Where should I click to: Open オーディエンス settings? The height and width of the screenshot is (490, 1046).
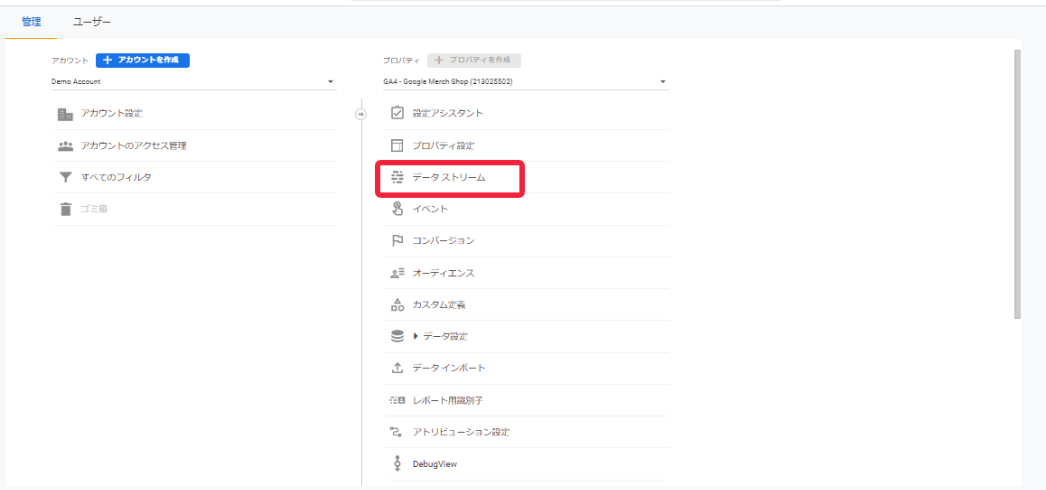[x=444, y=273]
